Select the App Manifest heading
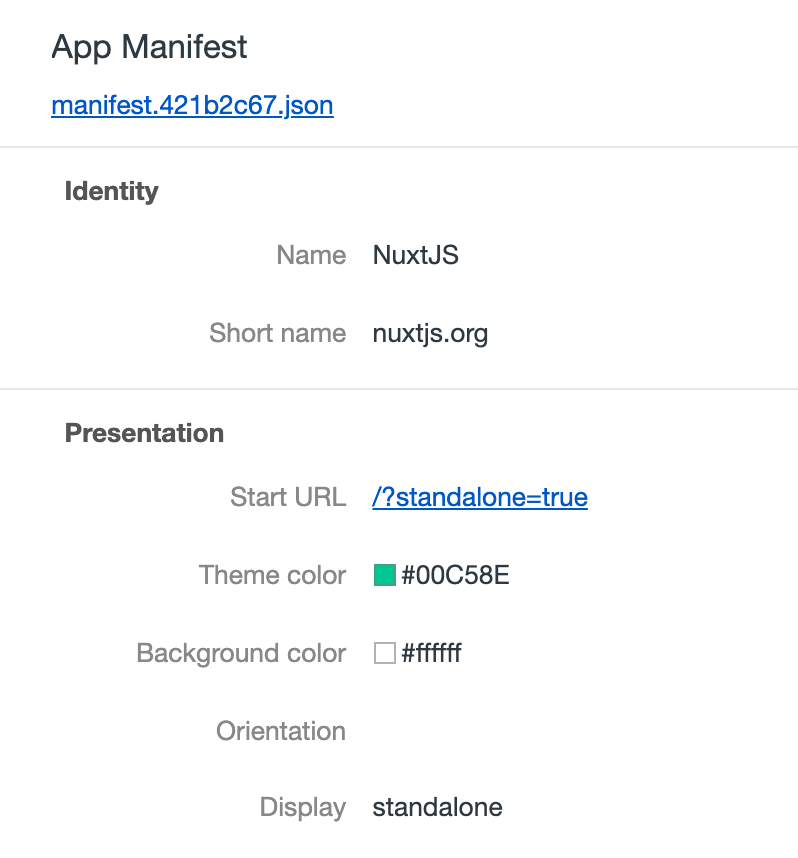 (x=148, y=46)
